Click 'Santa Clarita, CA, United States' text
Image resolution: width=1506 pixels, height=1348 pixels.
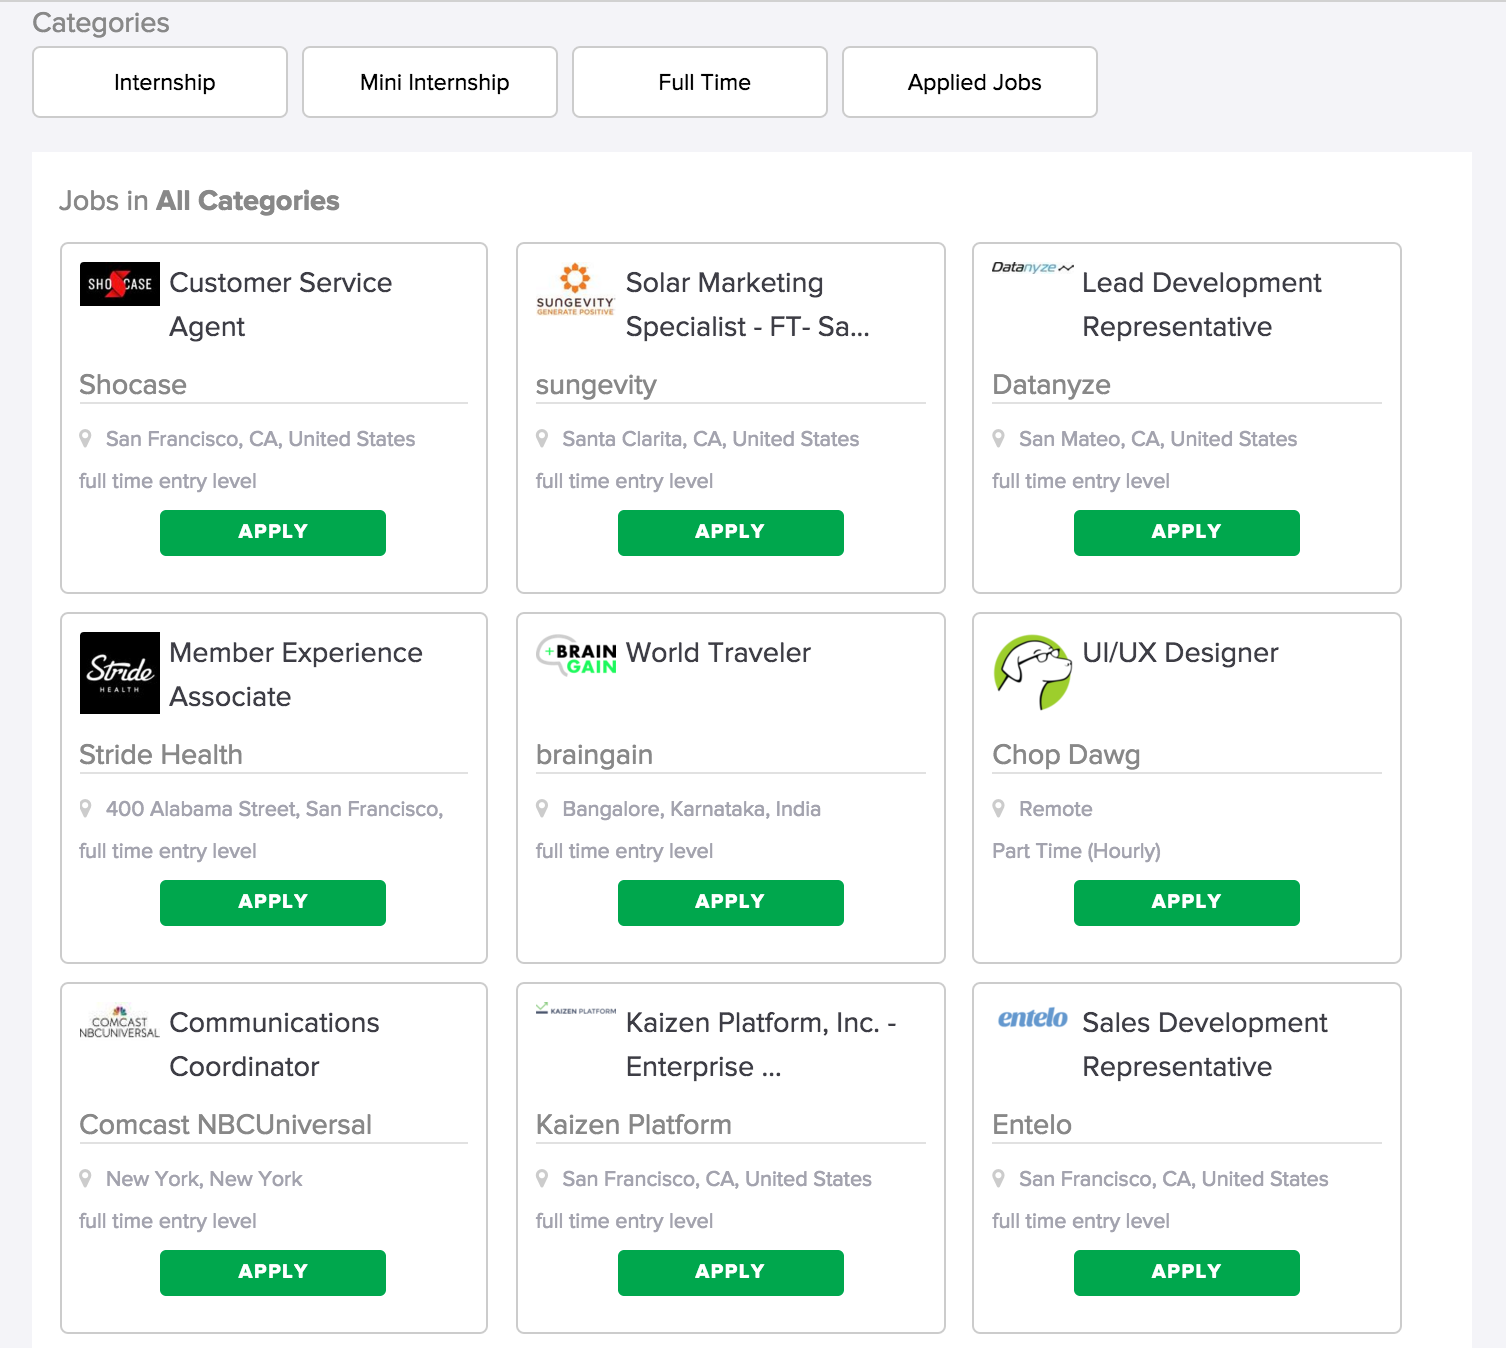pyautogui.click(x=710, y=439)
